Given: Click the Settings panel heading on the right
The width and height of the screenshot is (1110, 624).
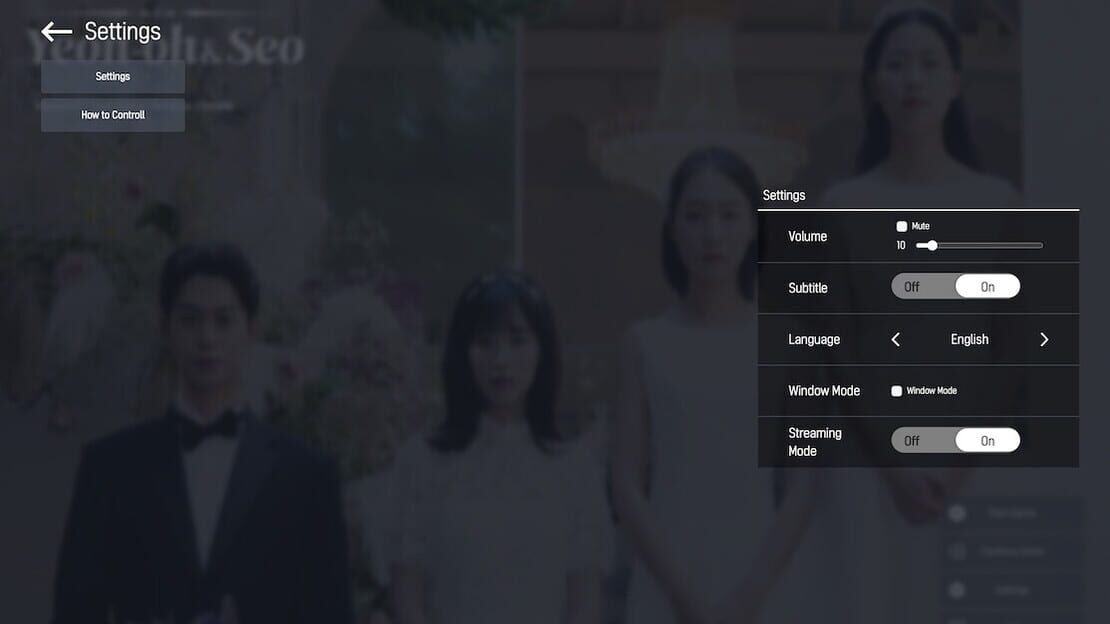Looking at the screenshot, I should coord(784,195).
